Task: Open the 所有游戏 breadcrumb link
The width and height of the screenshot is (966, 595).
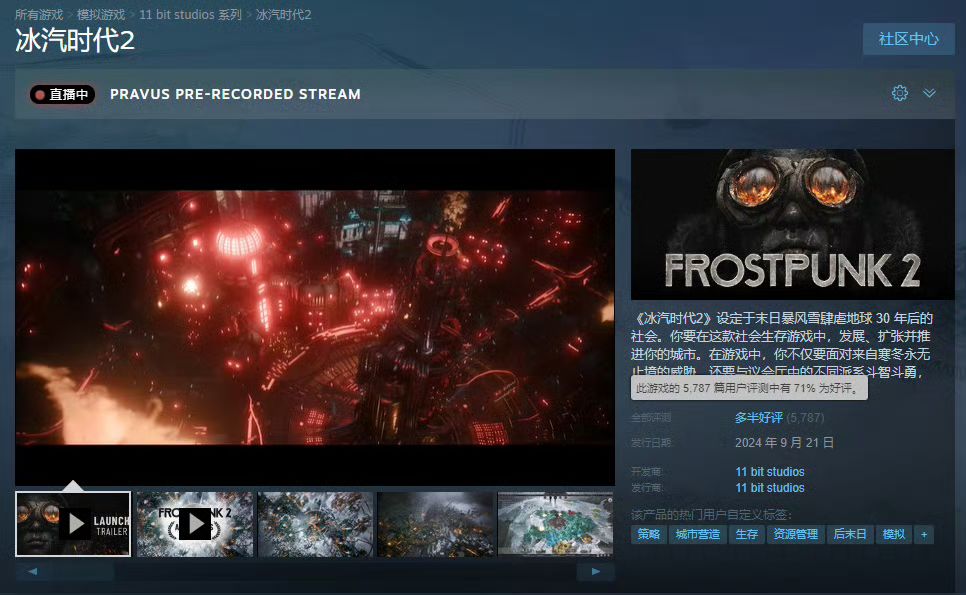Action: click(x=39, y=14)
